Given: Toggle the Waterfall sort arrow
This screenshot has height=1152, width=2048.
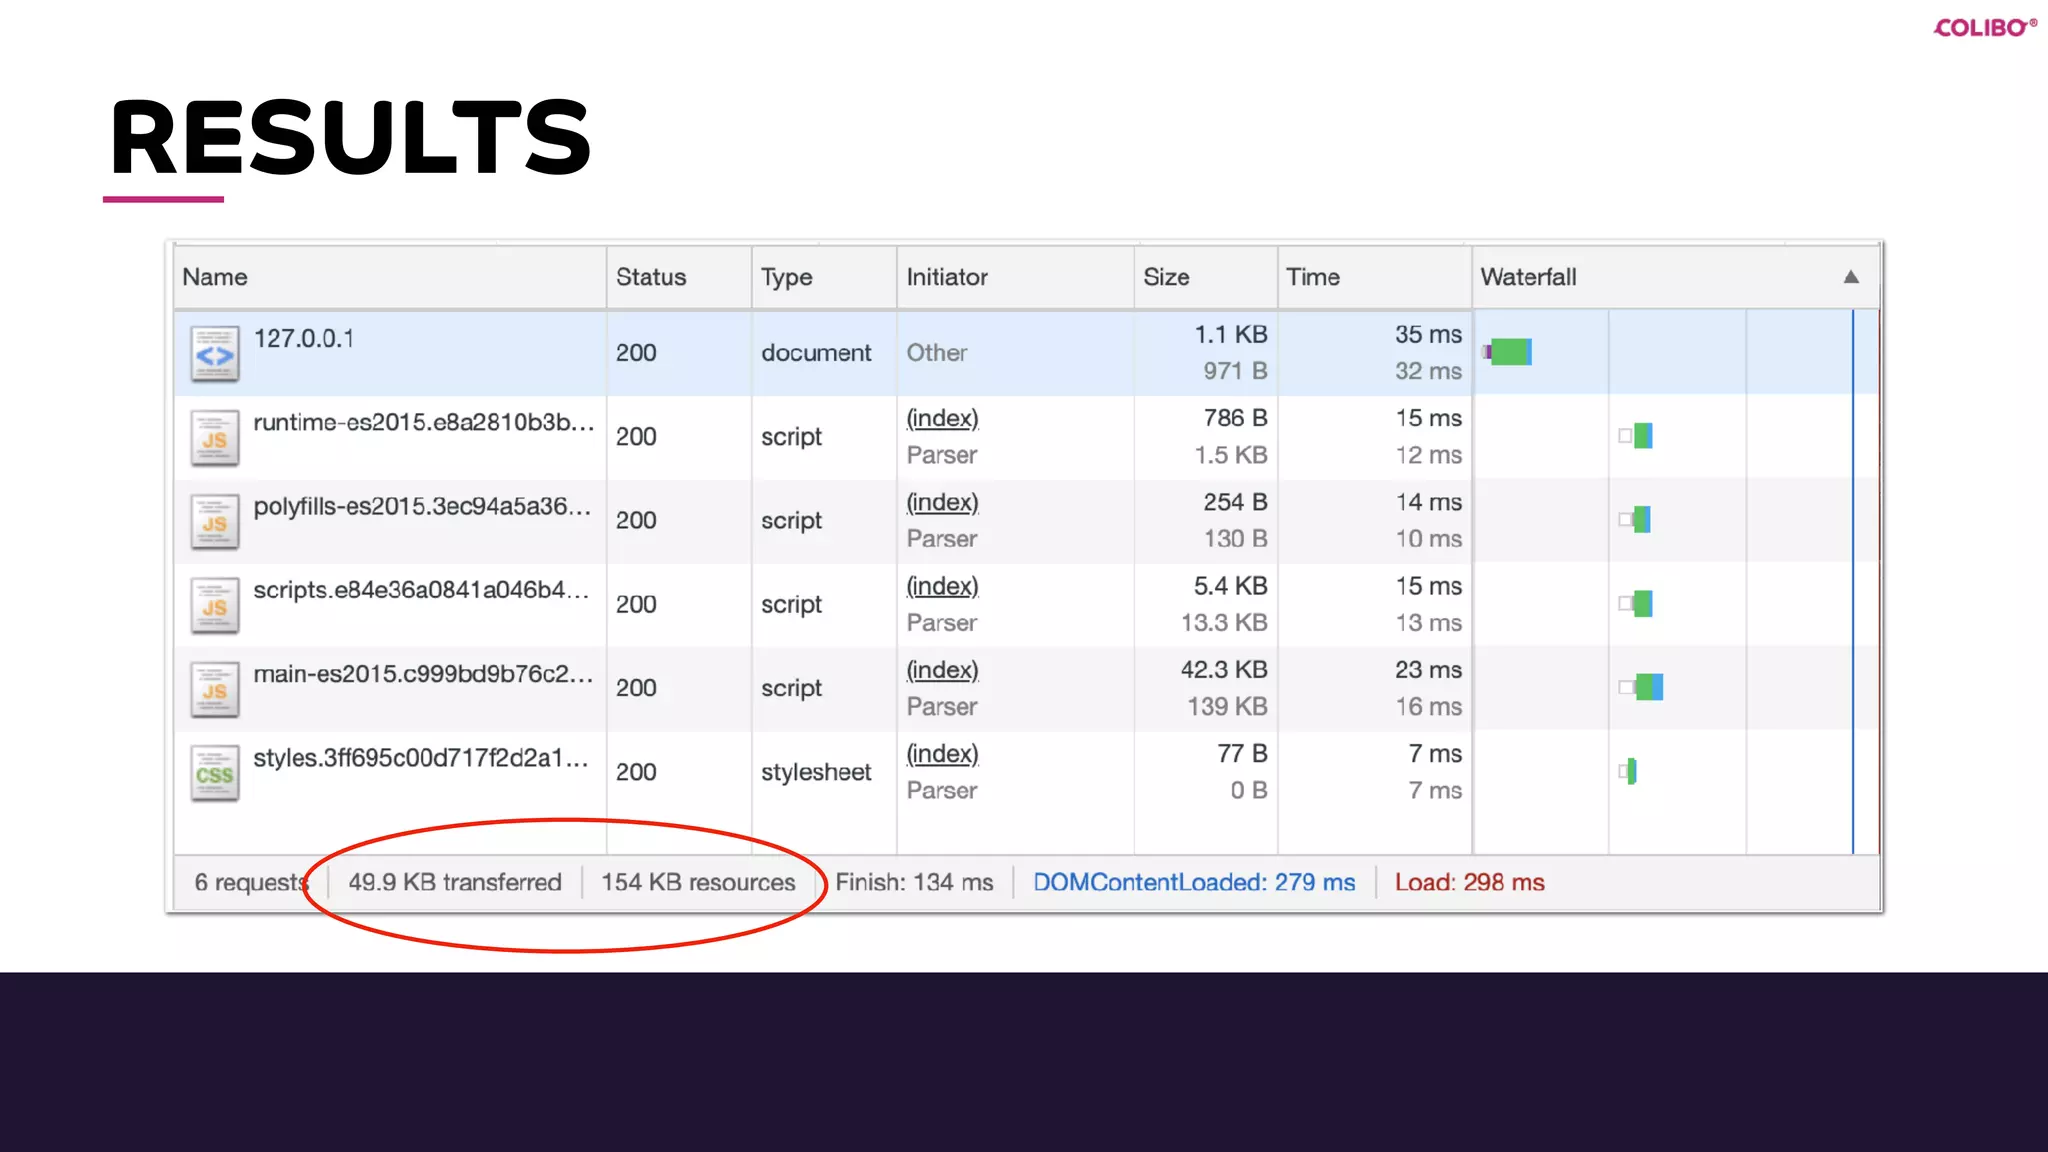Looking at the screenshot, I should pyautogui.click(x=1851, y=277).
